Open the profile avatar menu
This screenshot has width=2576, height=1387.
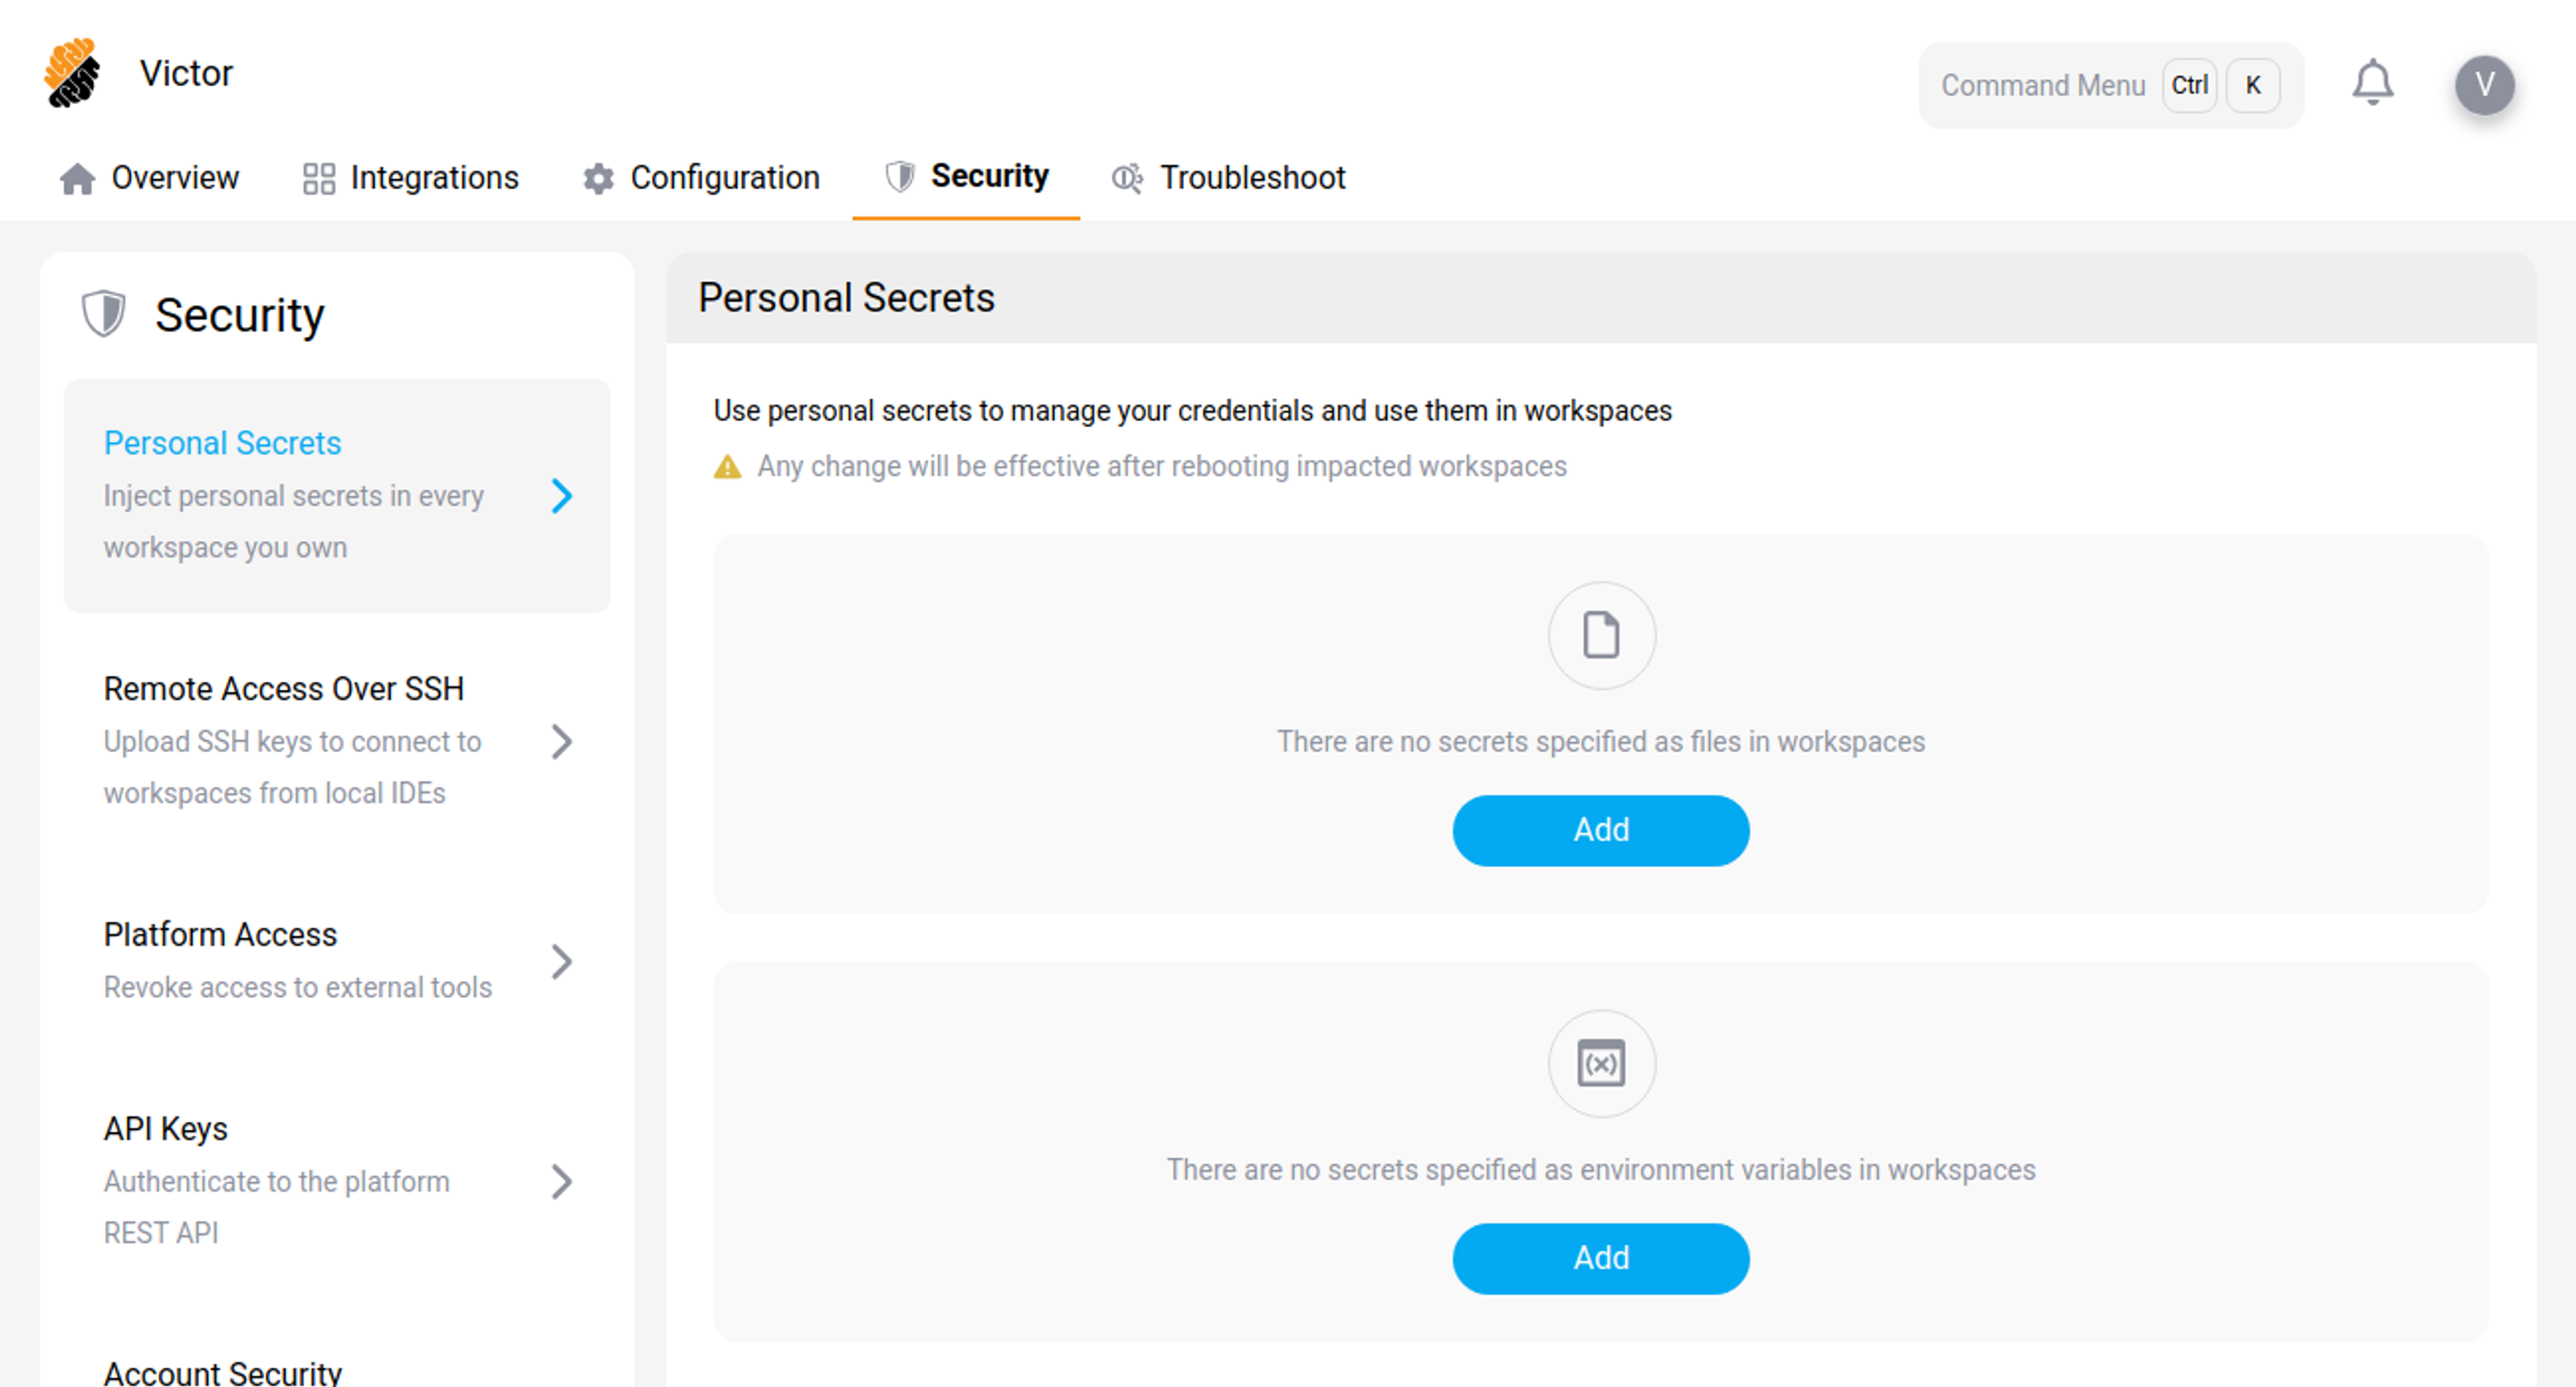(2486, 85)
